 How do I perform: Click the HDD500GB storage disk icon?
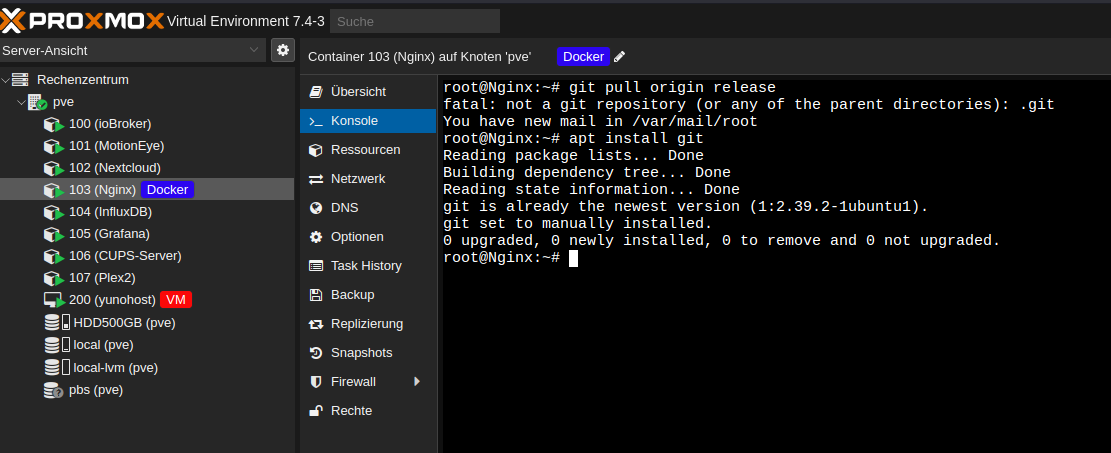click(56, 323)
